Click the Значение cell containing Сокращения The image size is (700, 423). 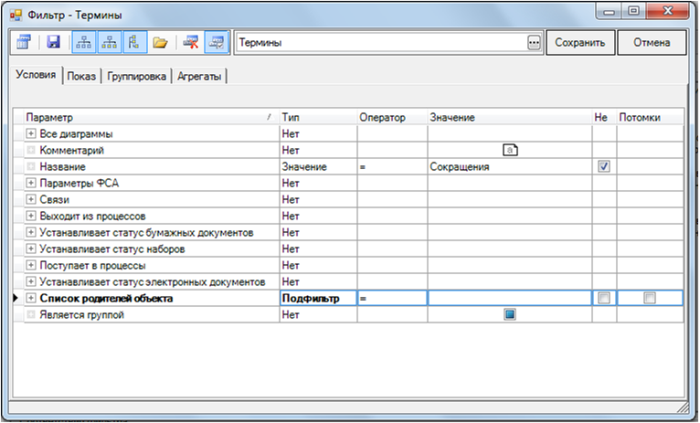pos(508,167)
